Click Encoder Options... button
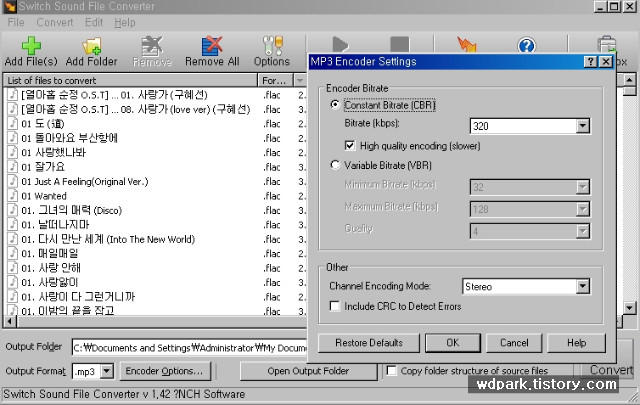Viewport: 640px width, 405px height. pos(164,371)
